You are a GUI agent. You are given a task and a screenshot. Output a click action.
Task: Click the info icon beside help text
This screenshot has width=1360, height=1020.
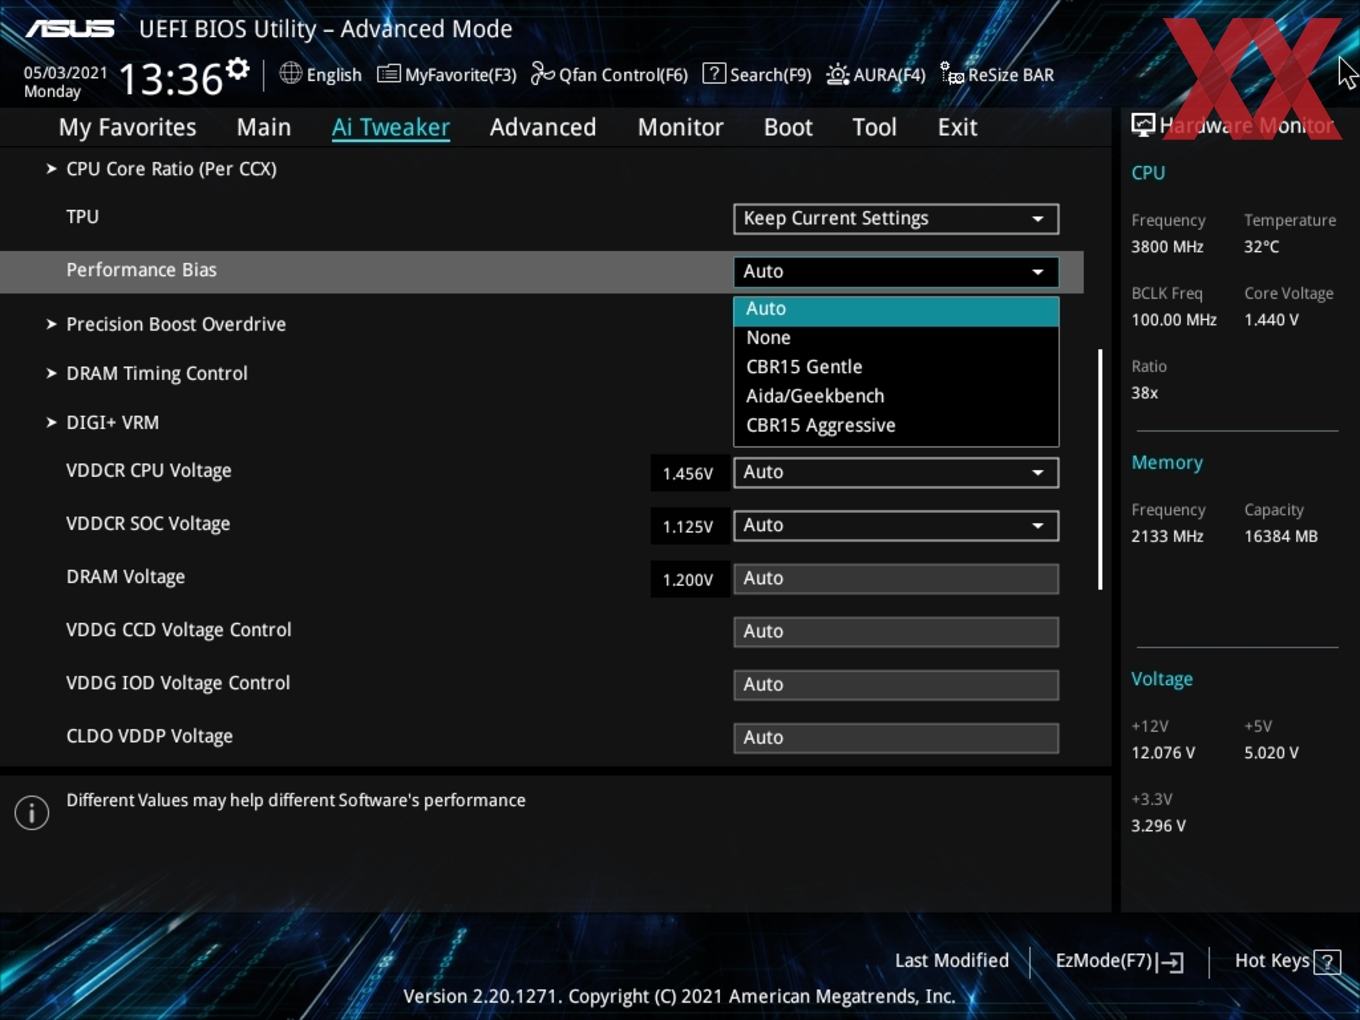pos(32,813)
